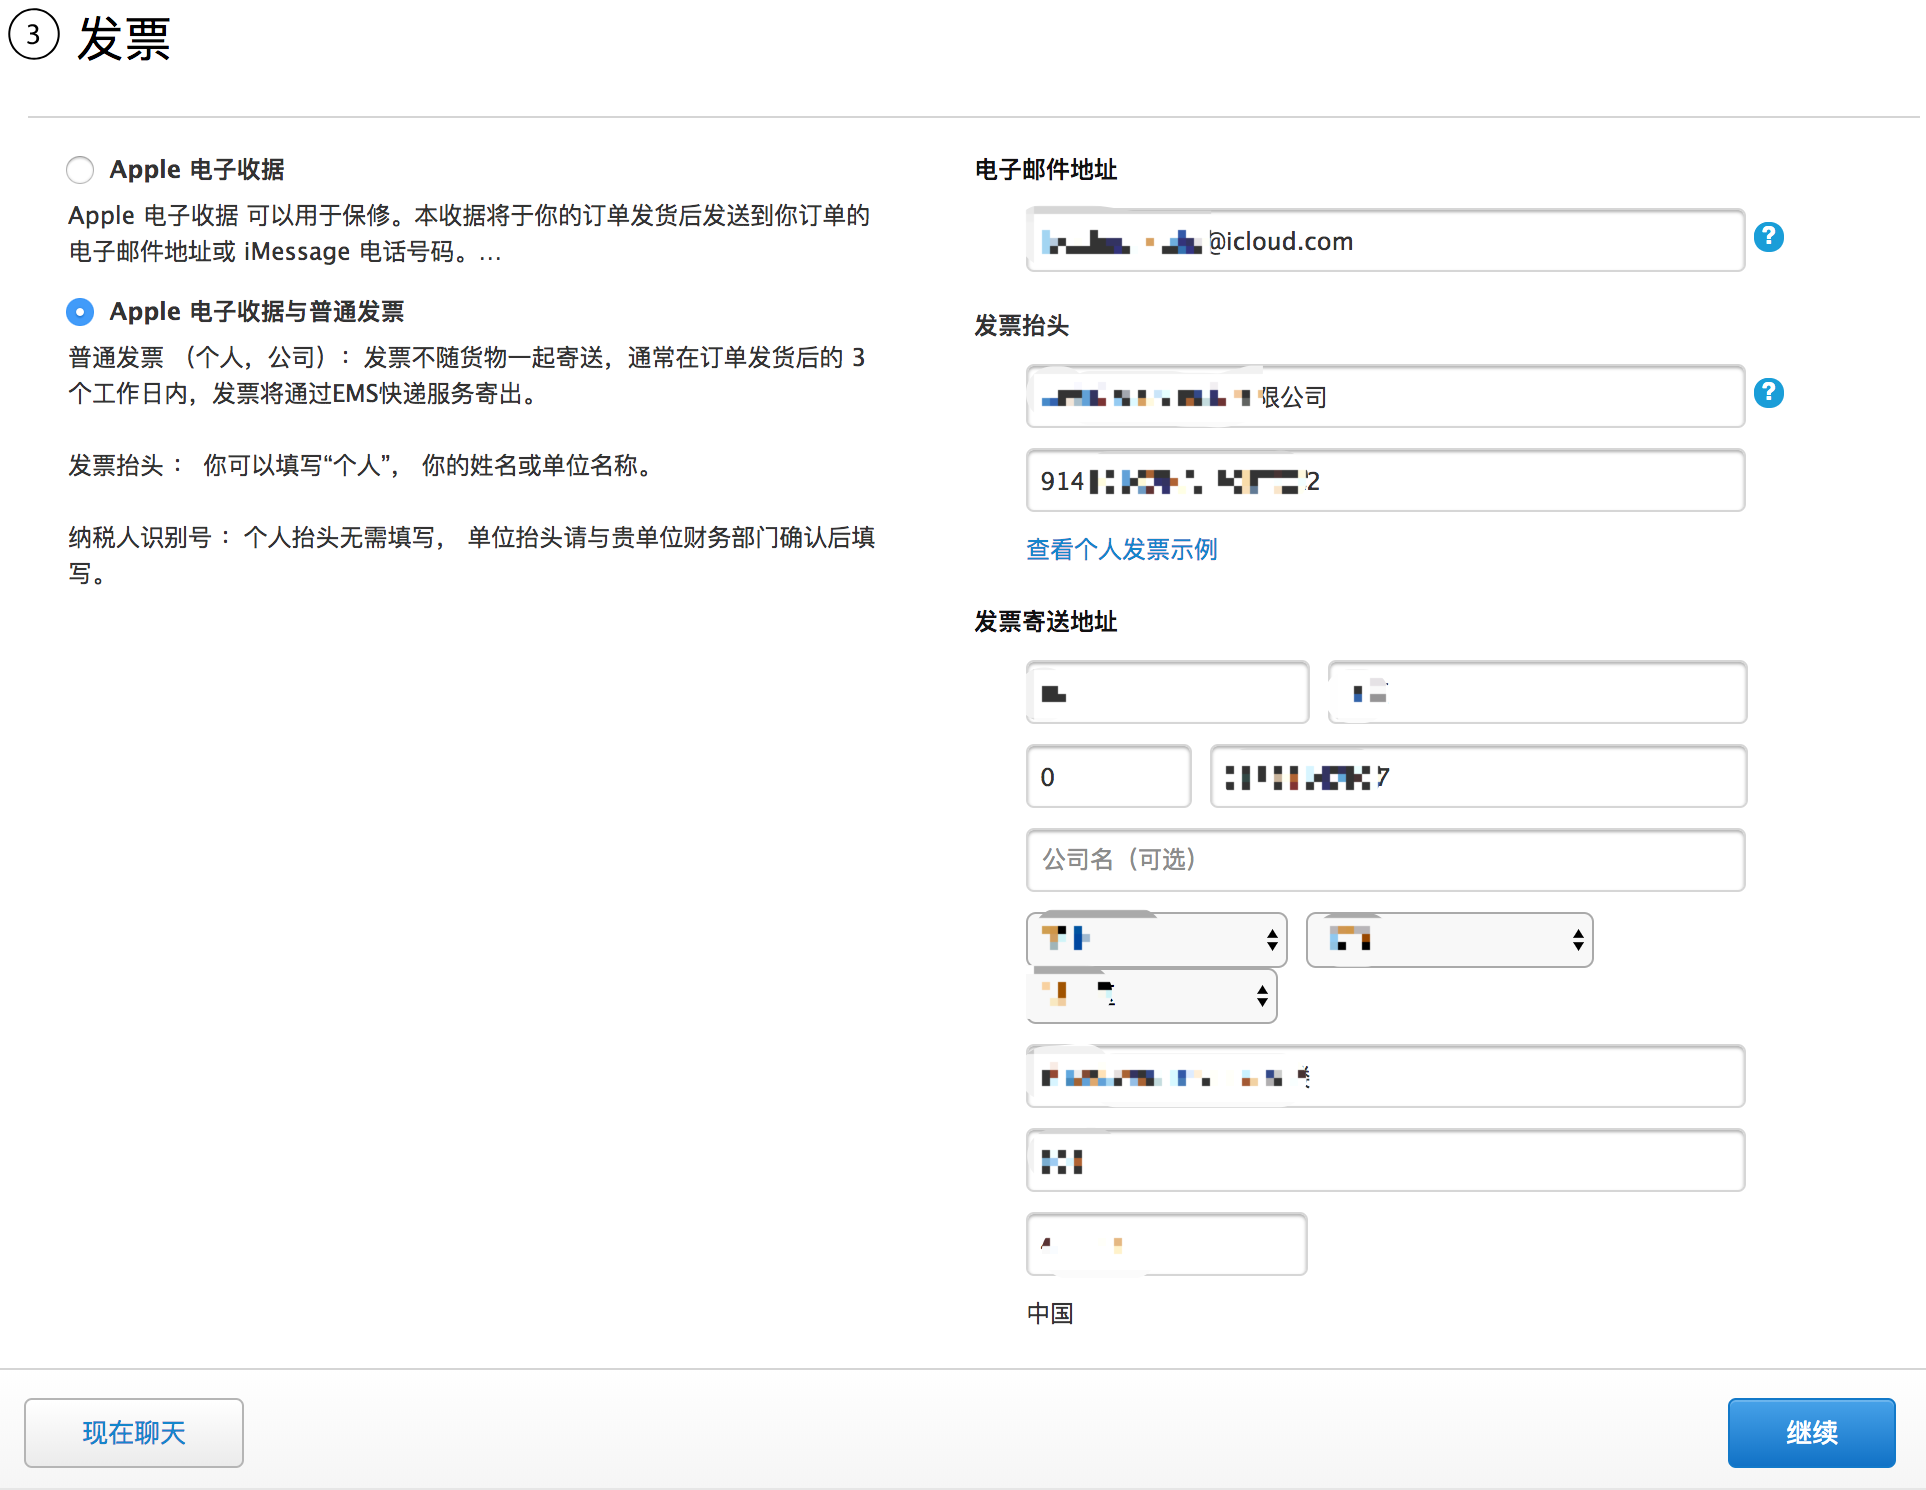1926x1490 pixels.
Task: Open the dropdown to the left of 公司名 row below
Action: pos(1156,939)
